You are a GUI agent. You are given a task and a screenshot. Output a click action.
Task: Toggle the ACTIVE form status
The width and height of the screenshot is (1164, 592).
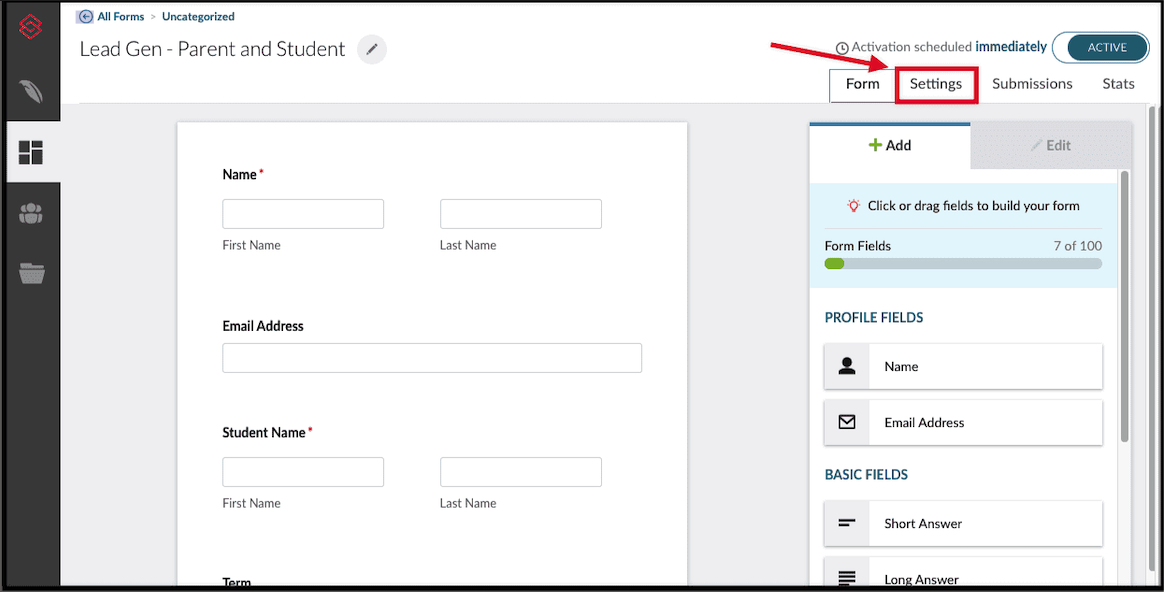tap(1100, 47)
